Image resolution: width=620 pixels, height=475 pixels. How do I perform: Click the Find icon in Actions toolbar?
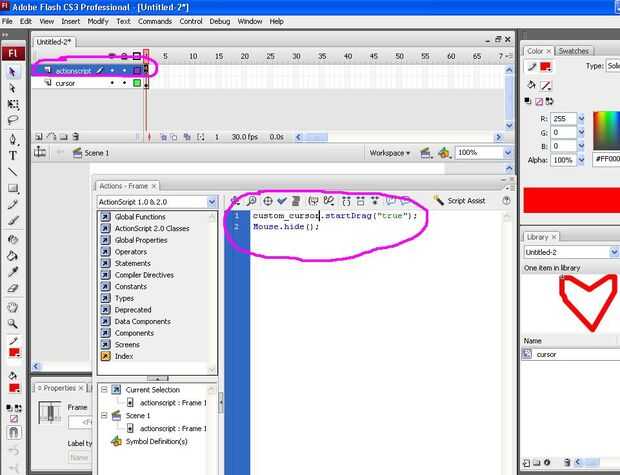[x=251, y=201]
